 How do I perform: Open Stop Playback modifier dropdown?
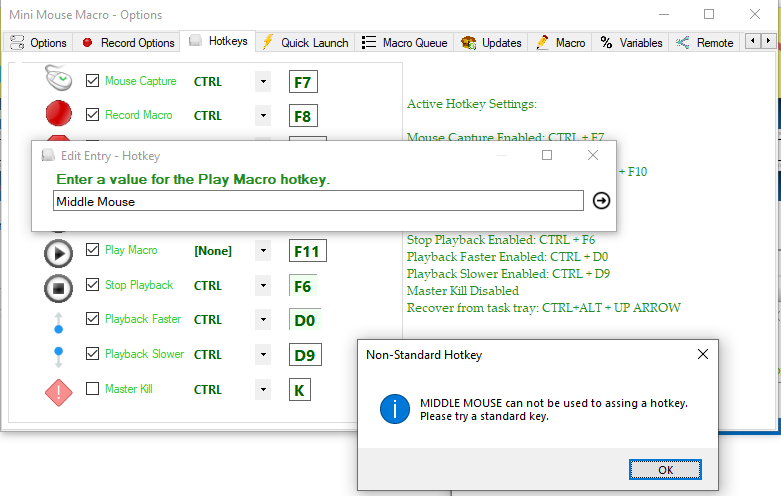[263, 286]
